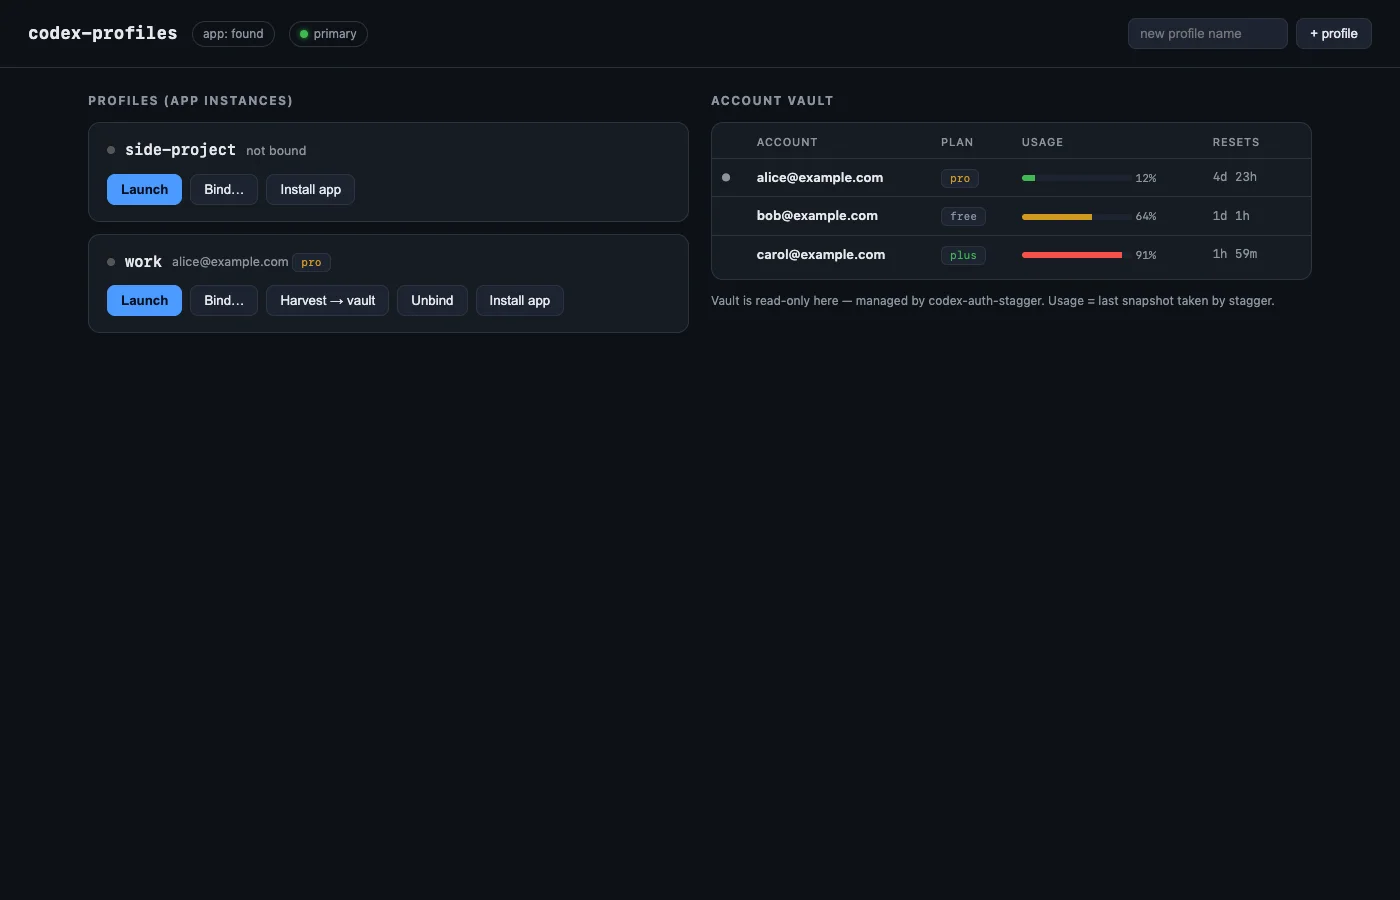
Task: Click the PLAN column header
Action: click(x=957, y=142)
